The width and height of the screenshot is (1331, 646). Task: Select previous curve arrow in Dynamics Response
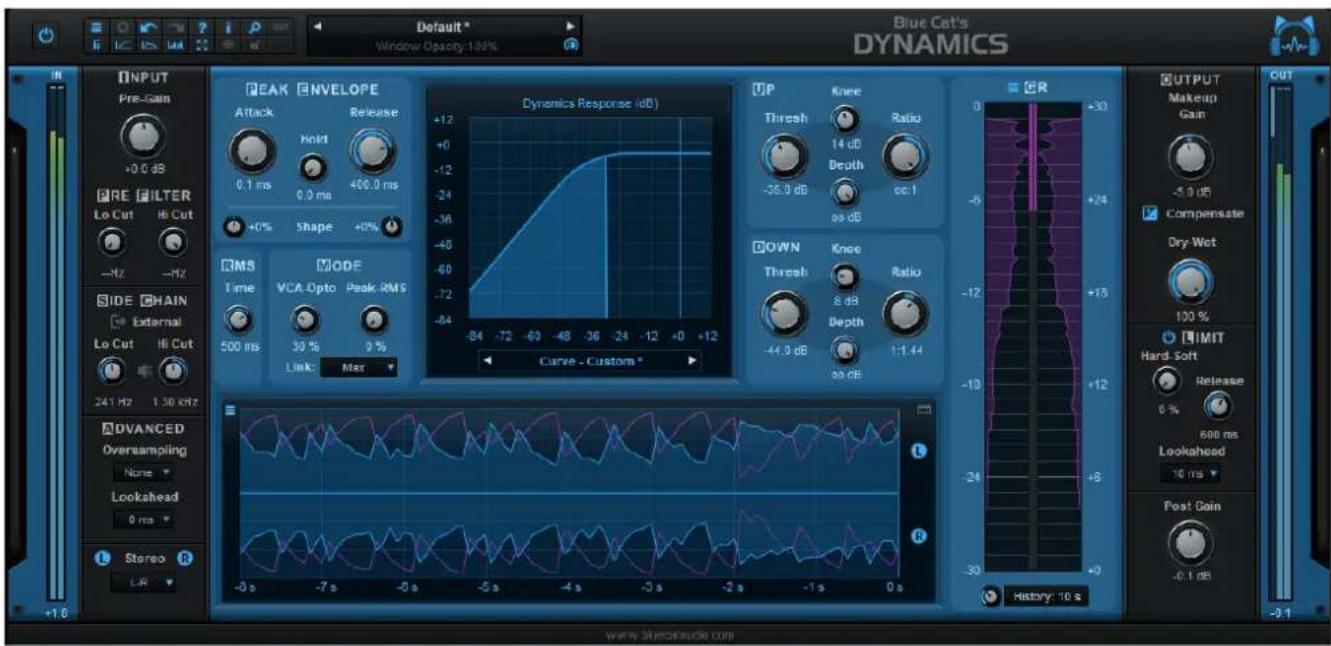[487, 361]
